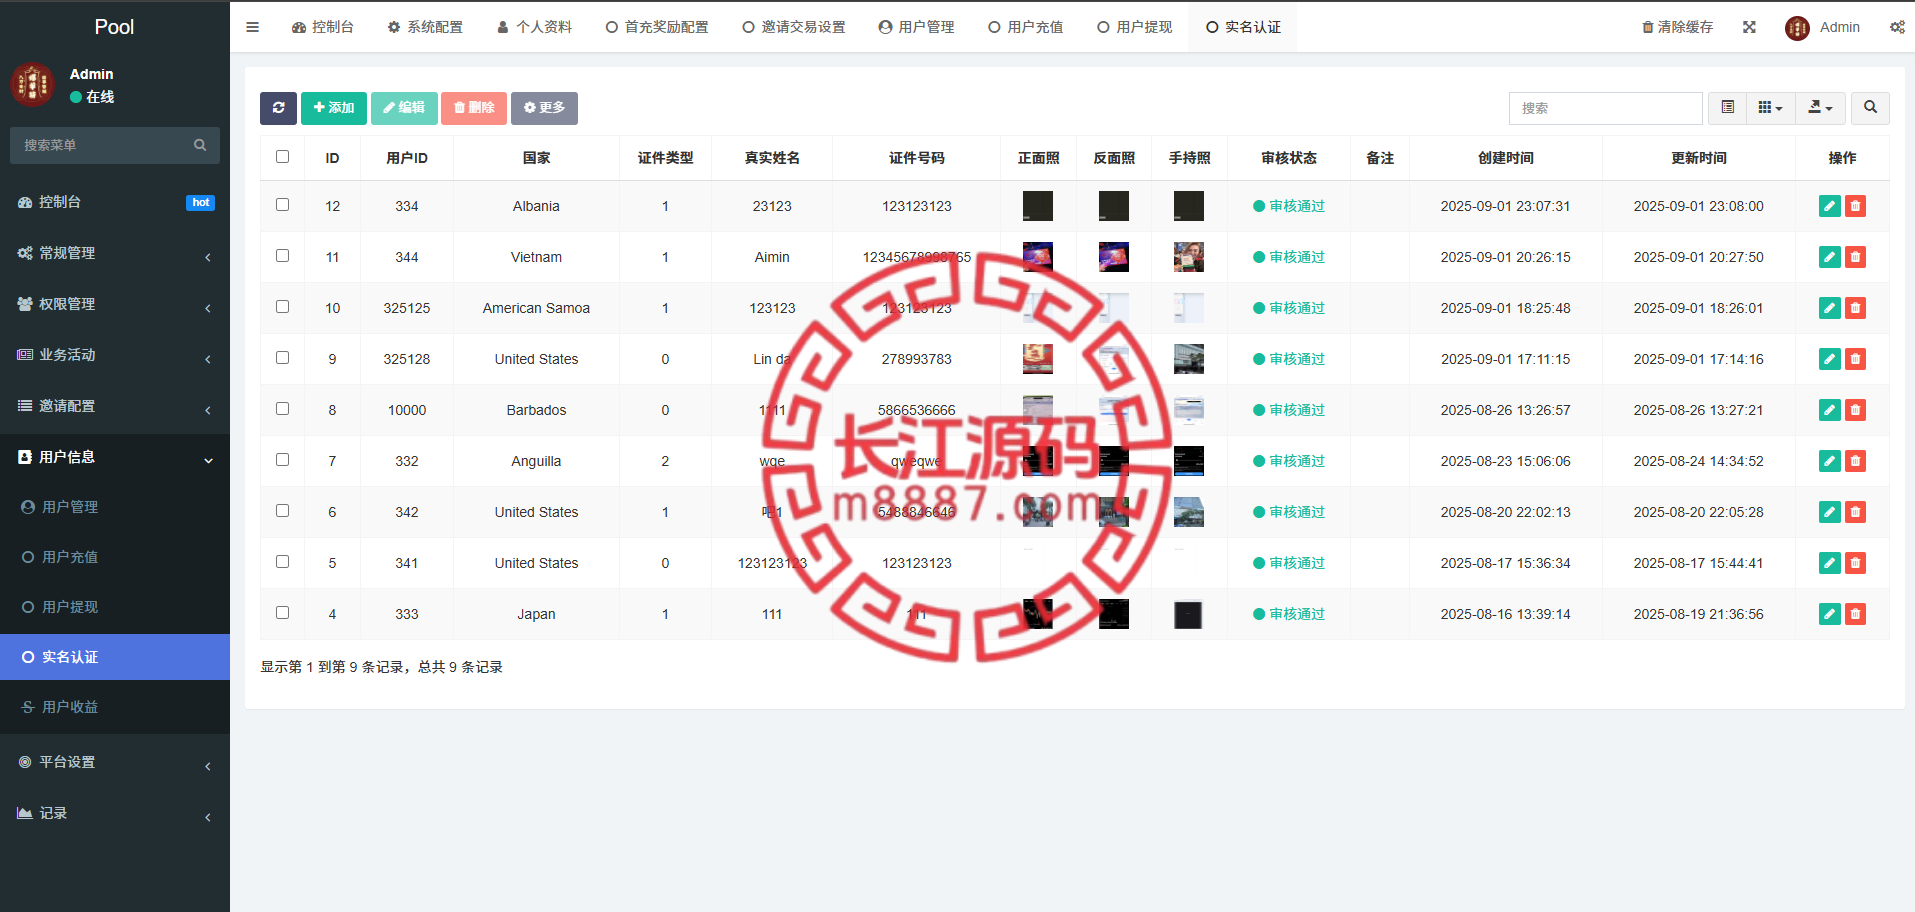Switch to the 个人资料 tab
The height and width of the screenshot is (912, 1915).
(535, 27)
